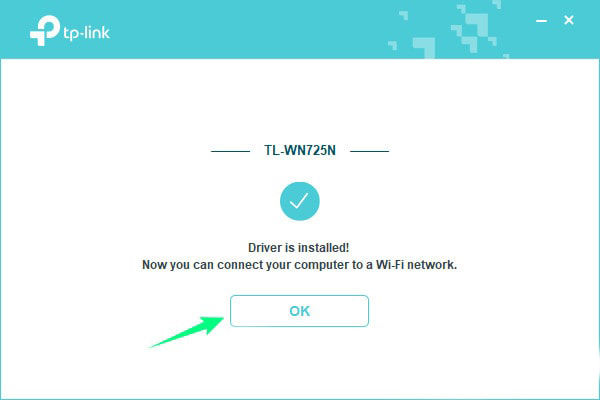This screenshot has height=400, width=600.
Task: Click the 'Now you can connect' sentence
Action: pyautogui.click(x=300, y=264)
